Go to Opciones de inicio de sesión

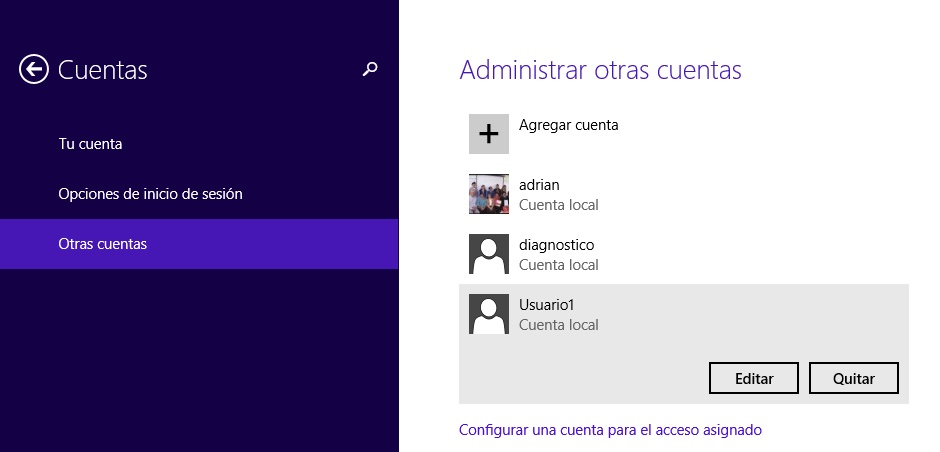[150, 194]
